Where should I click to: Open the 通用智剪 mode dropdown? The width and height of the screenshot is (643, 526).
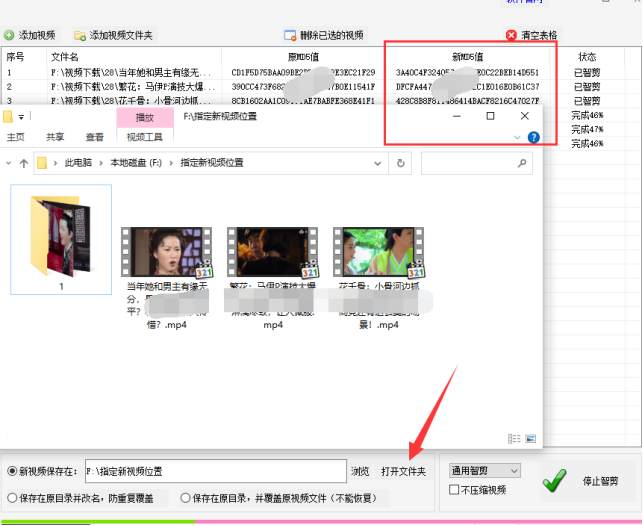[485, 471]
